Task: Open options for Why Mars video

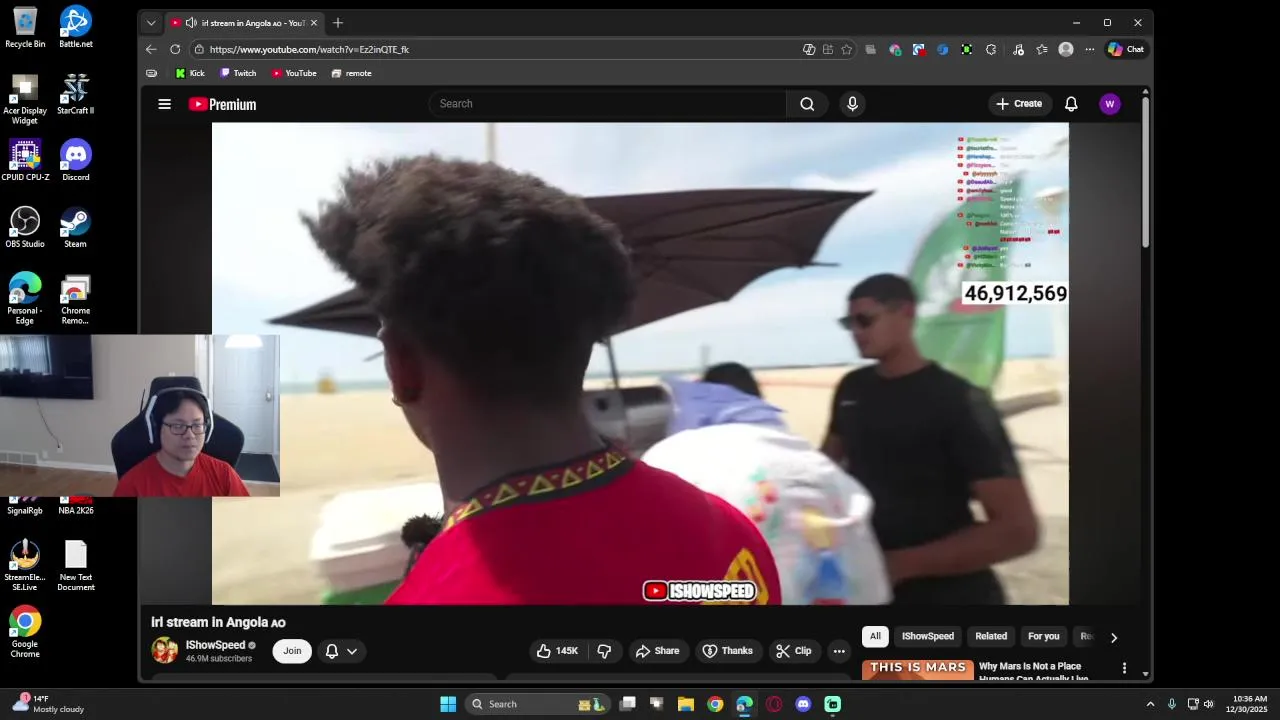Action: point(1124,668)
